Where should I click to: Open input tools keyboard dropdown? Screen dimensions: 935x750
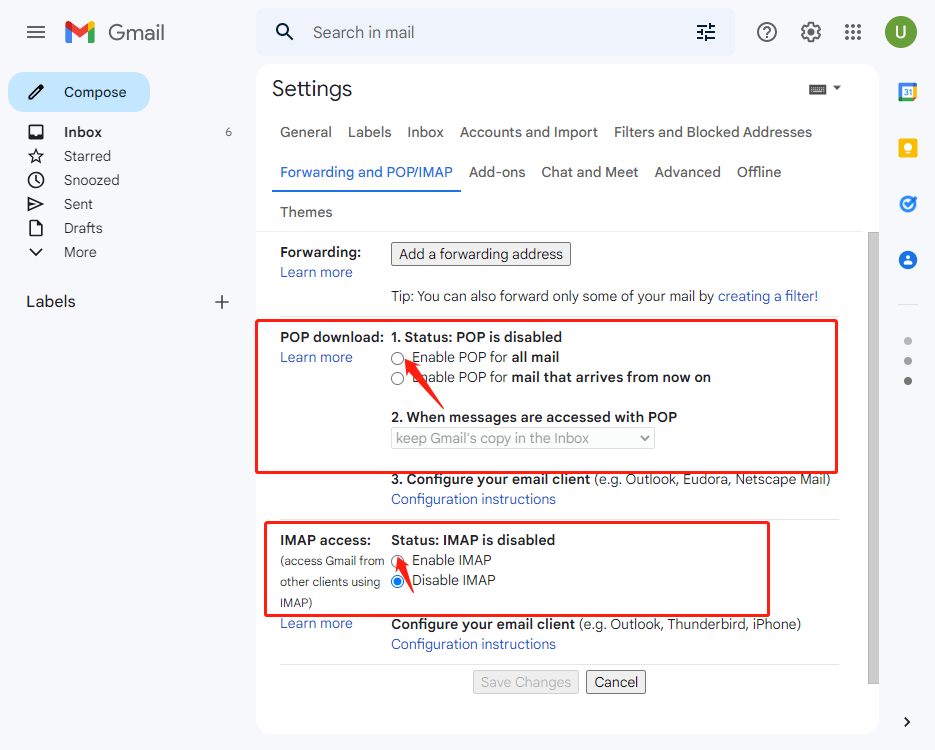pos(825,89)
